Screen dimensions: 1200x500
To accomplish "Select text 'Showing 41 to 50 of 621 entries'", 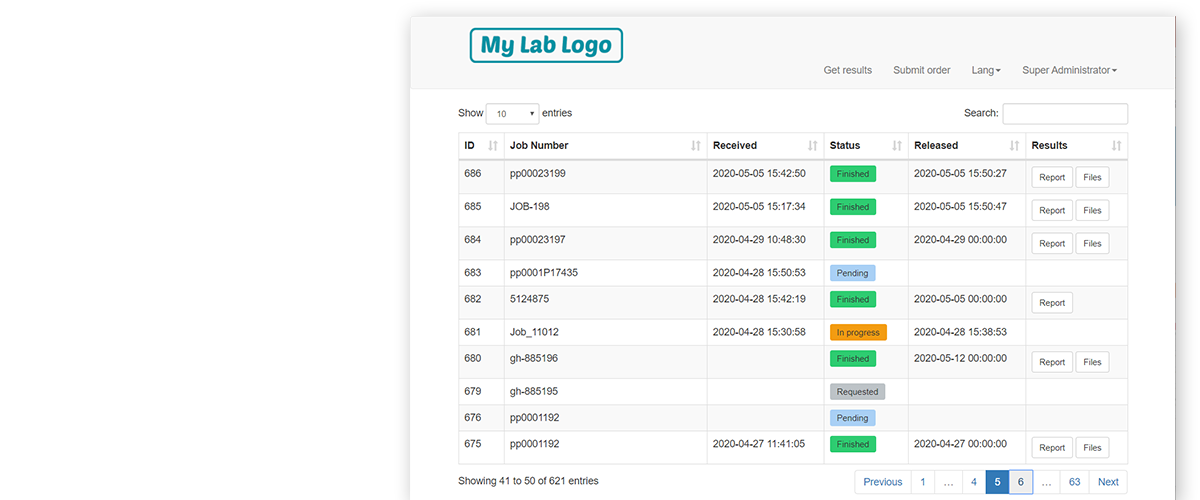I will pos(528,481).
